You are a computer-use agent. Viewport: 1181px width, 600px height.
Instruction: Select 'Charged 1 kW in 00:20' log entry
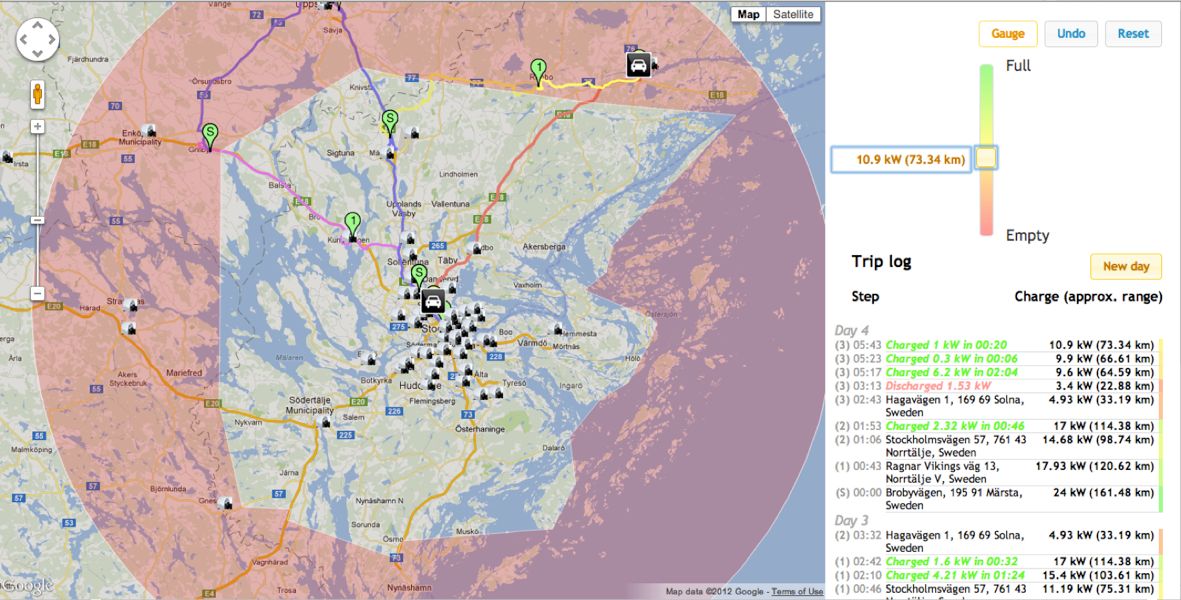946,345
